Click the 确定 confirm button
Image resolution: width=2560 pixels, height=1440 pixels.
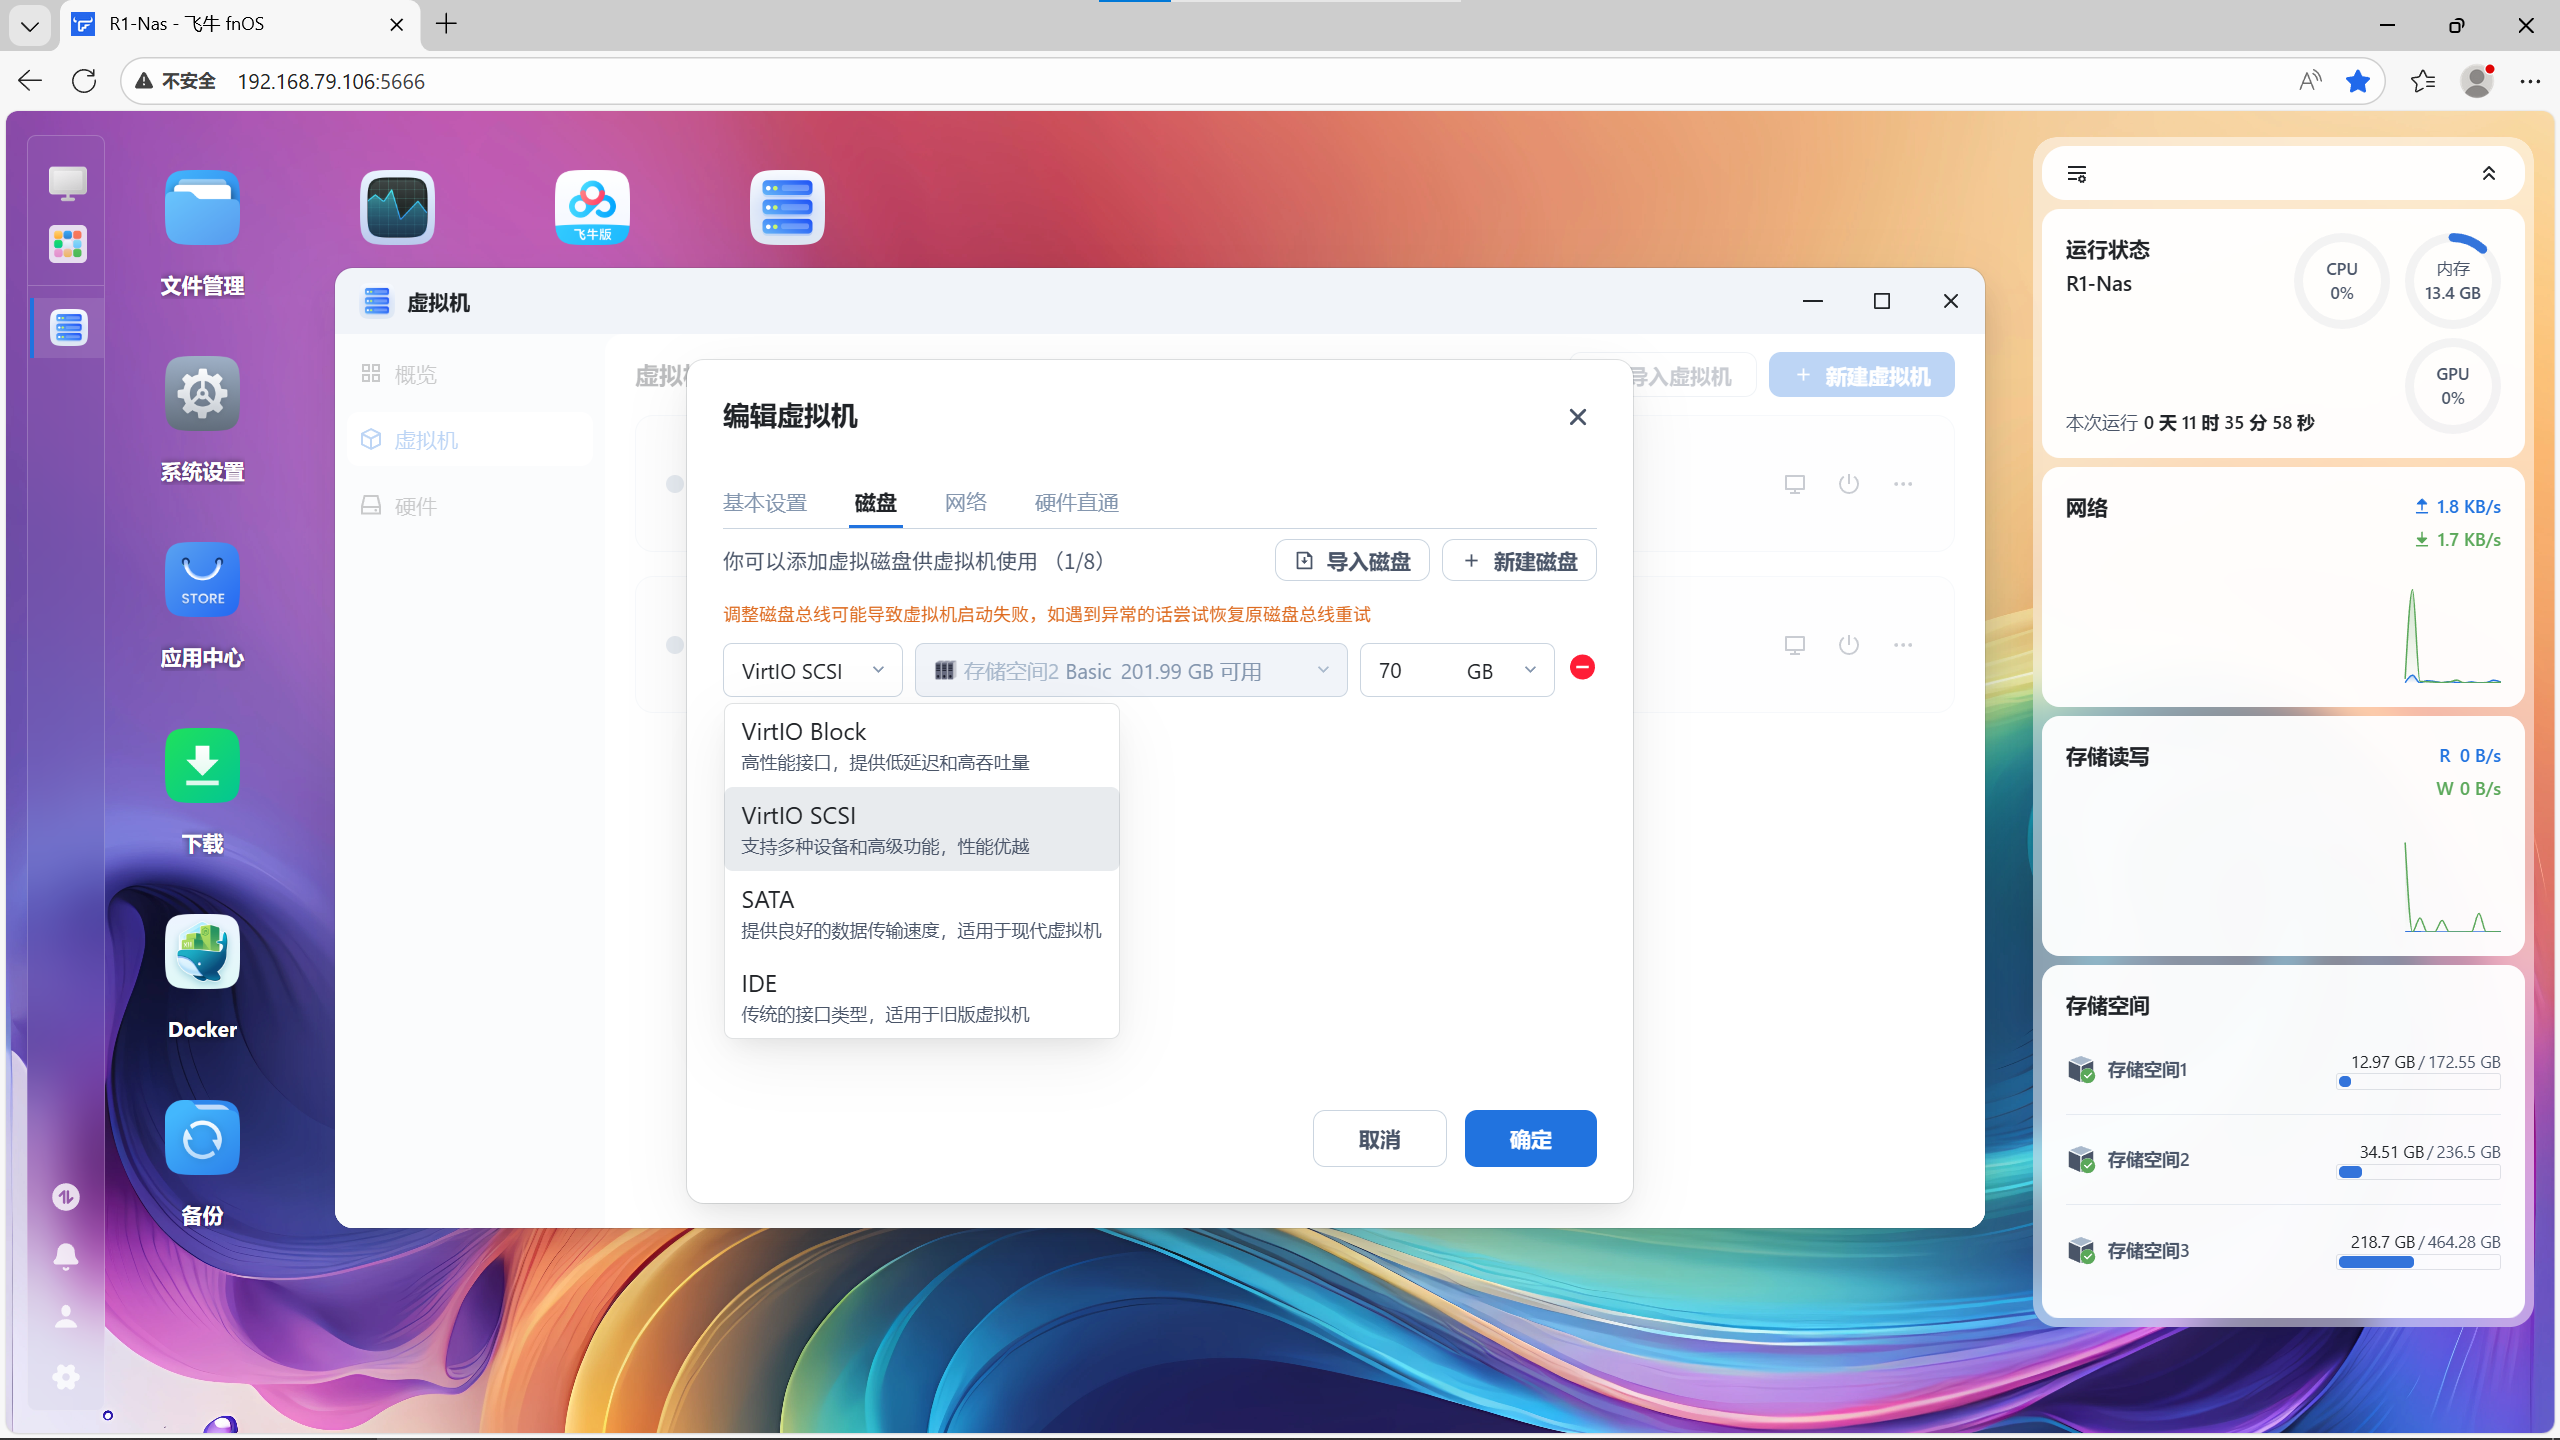(1530, 1139)
